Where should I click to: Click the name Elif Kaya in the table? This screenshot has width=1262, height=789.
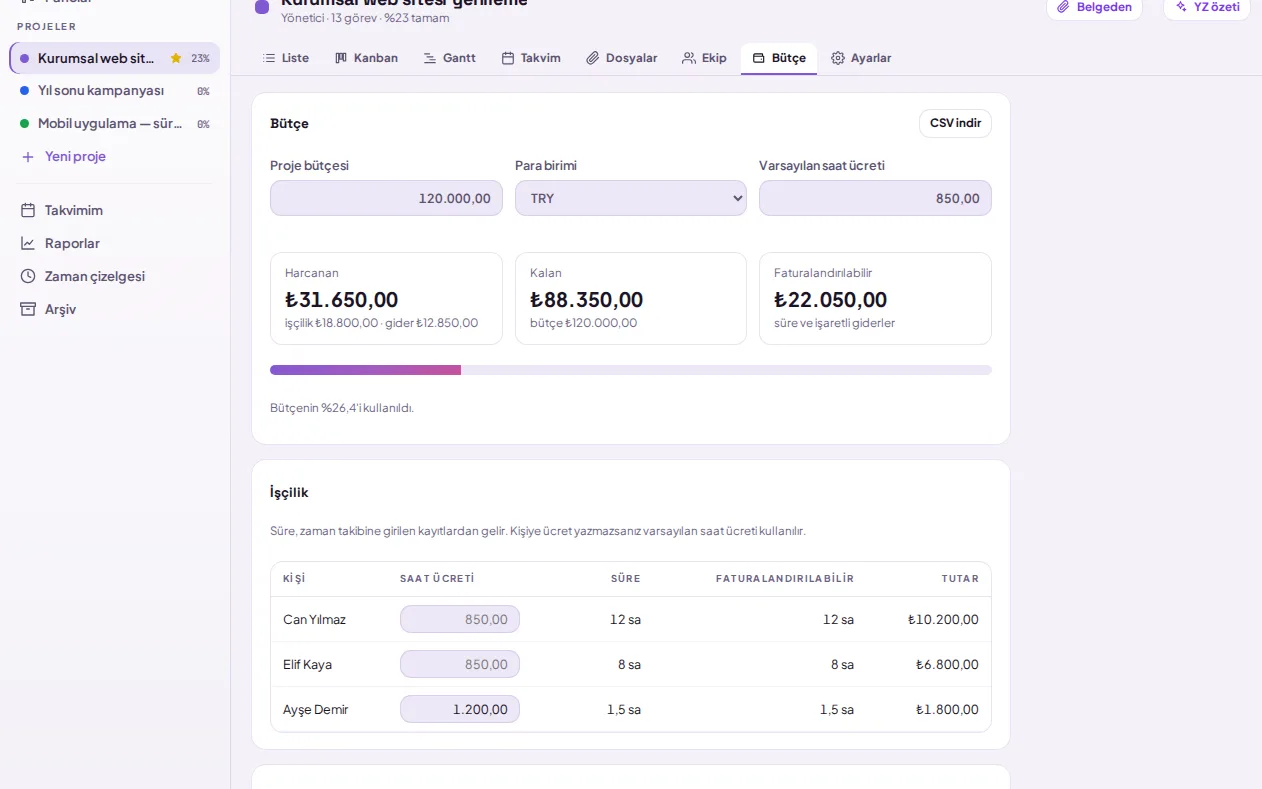pyautogui.click(x=307, y=664)
